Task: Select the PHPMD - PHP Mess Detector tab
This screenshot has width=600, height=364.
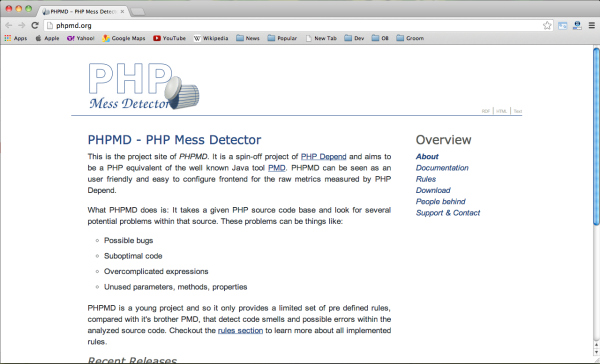Action: click(82, 11)
